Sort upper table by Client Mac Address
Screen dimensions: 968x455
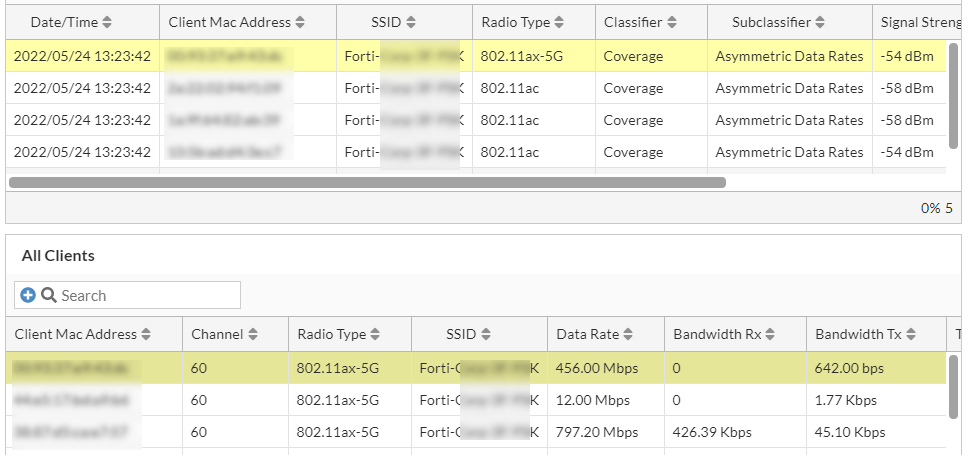pyautogui.click(x=300, y=22)
